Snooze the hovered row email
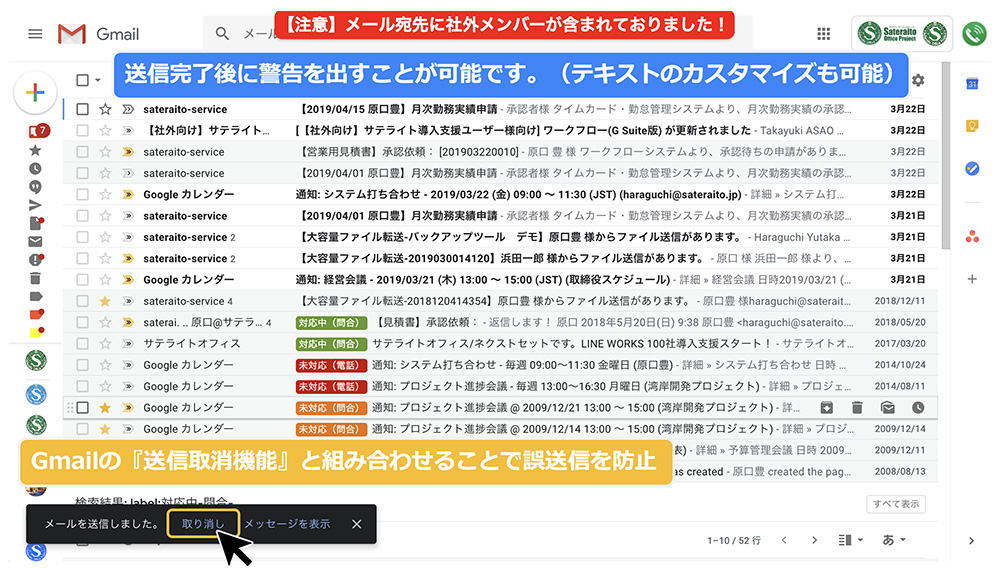 [918, 407]
